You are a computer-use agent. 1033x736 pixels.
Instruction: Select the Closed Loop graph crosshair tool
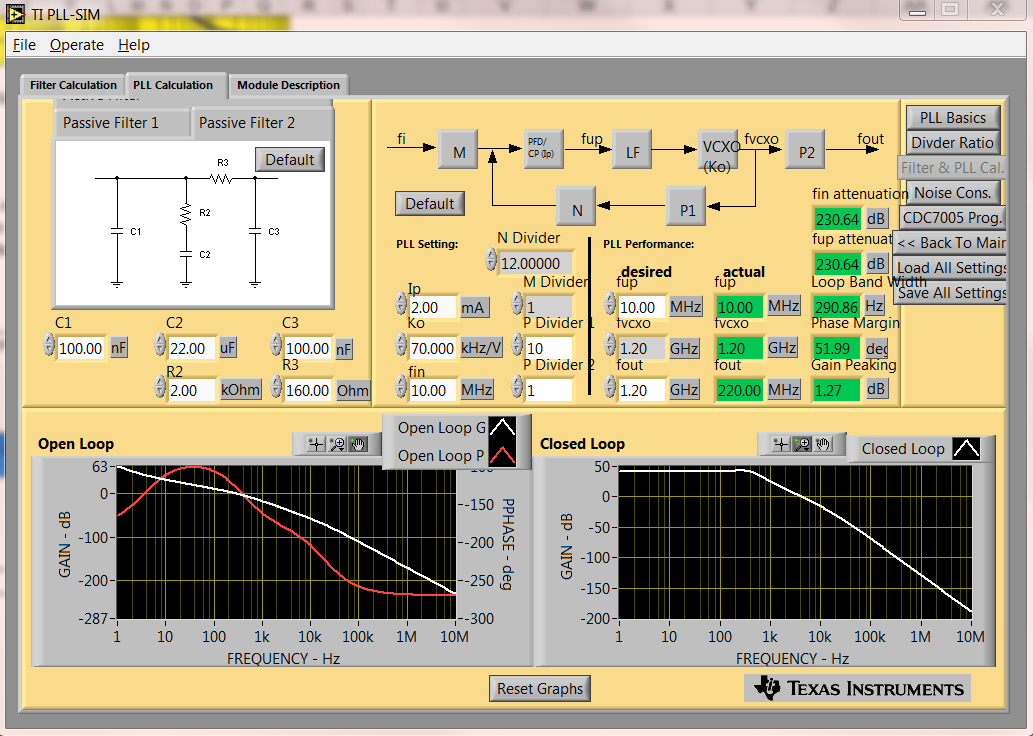coord(783,445)
